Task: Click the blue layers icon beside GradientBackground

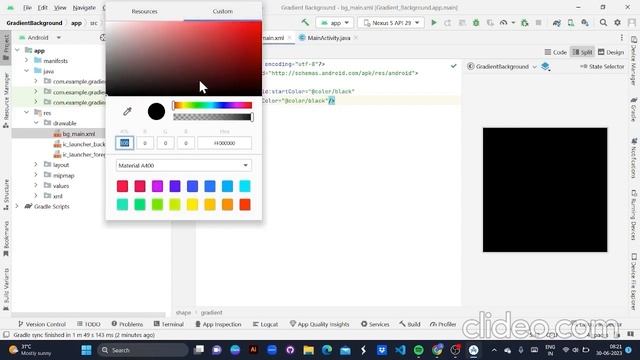Action: pos(546,66)
